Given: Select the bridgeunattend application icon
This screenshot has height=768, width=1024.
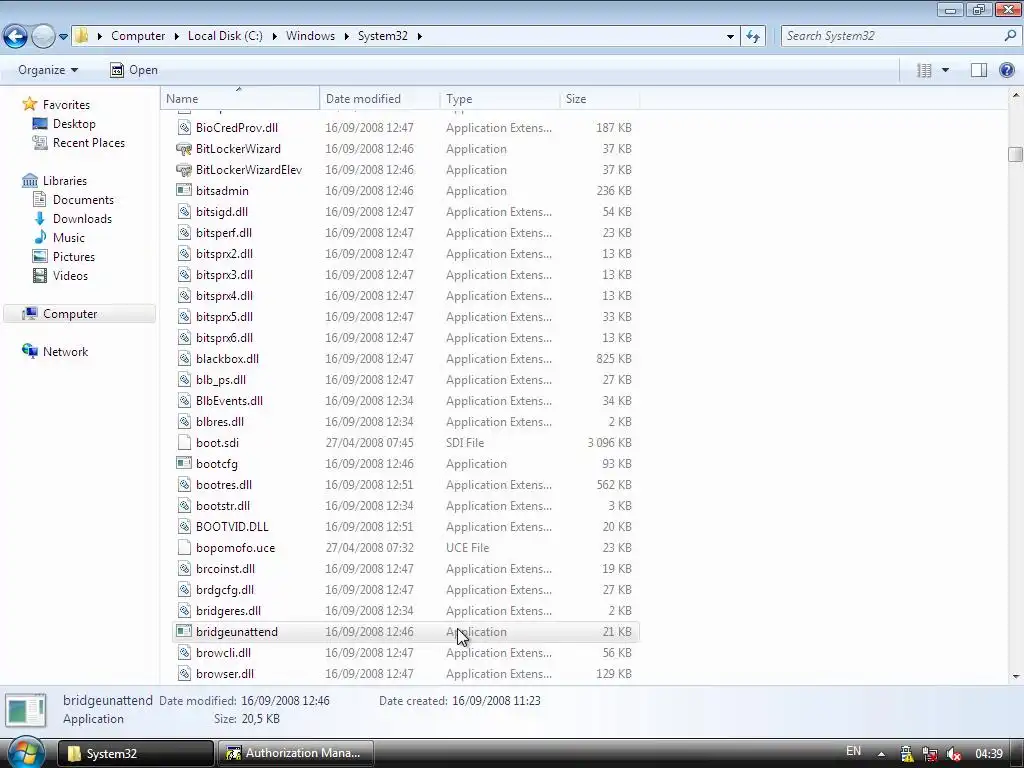Looking at the screenshot, I should 184,632.
